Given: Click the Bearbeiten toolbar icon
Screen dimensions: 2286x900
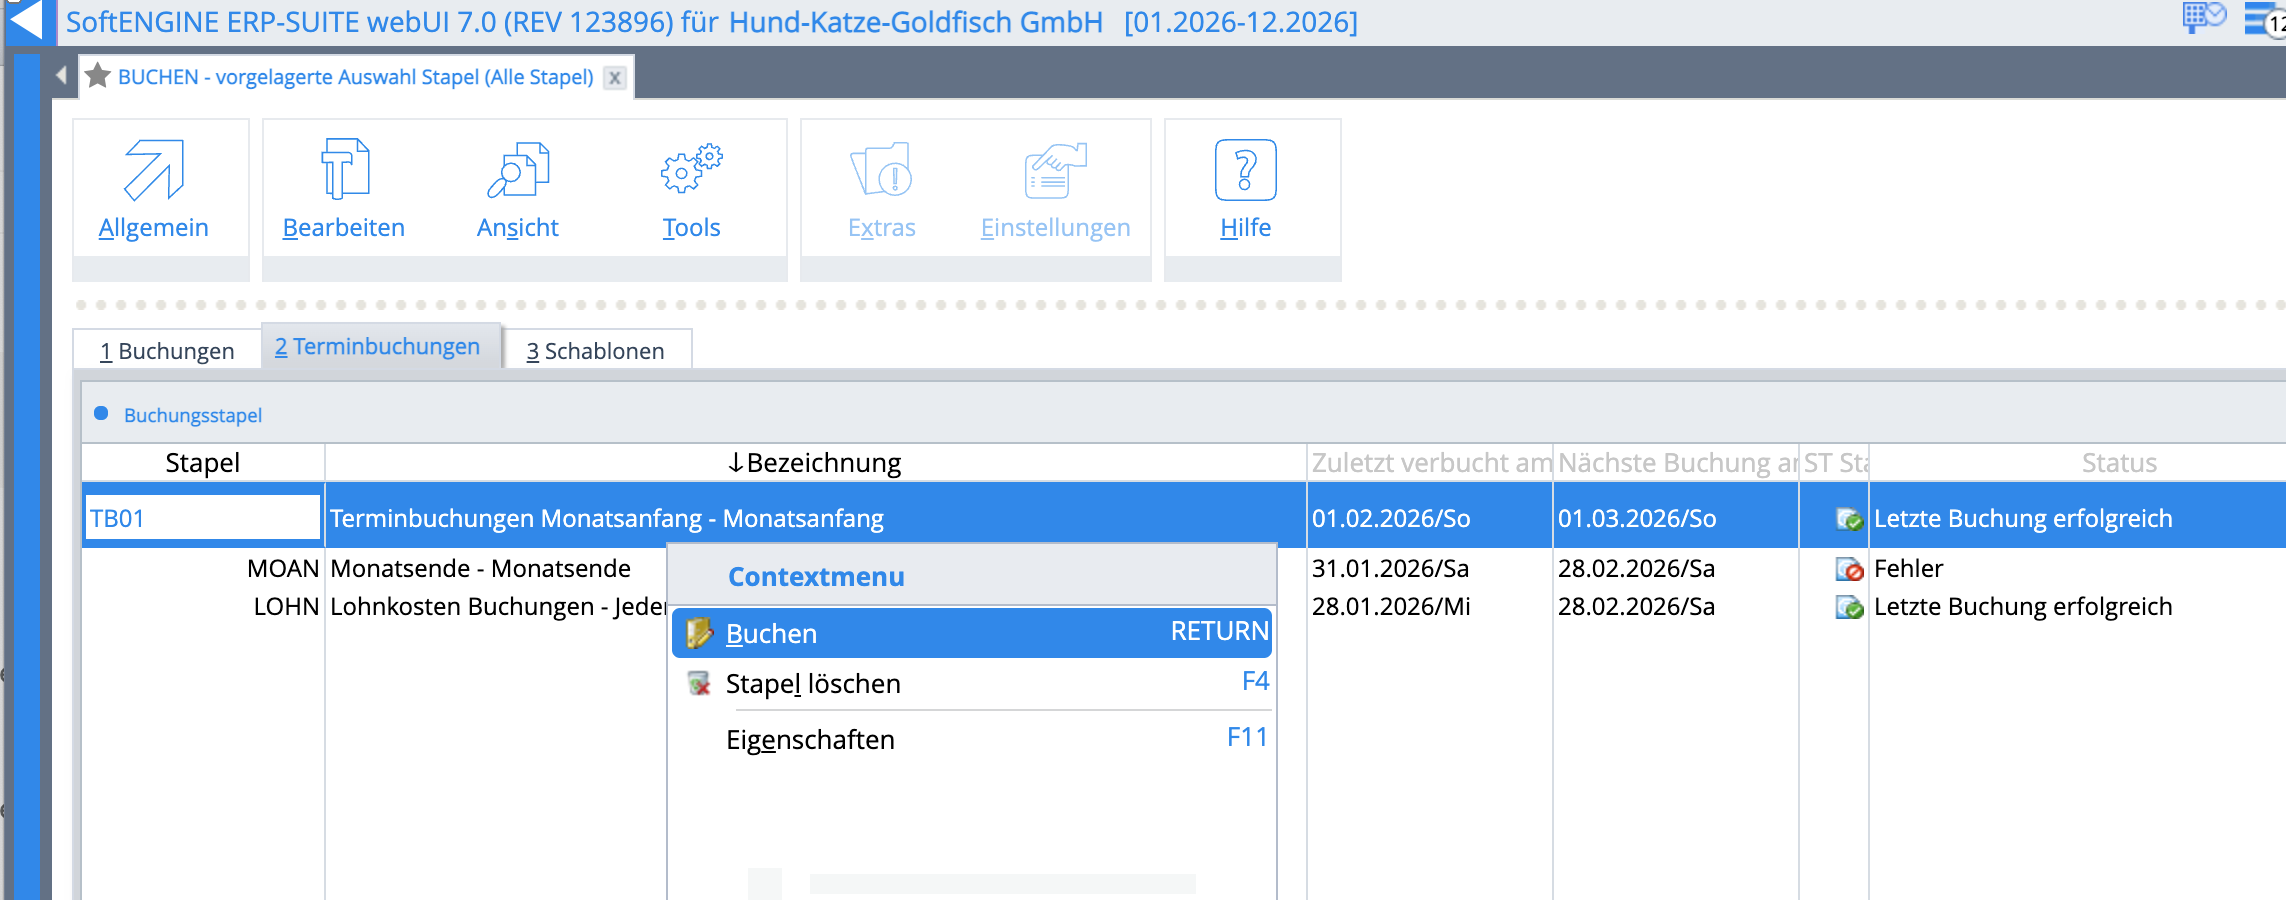Looking at the screenshot, I should 344,171.
